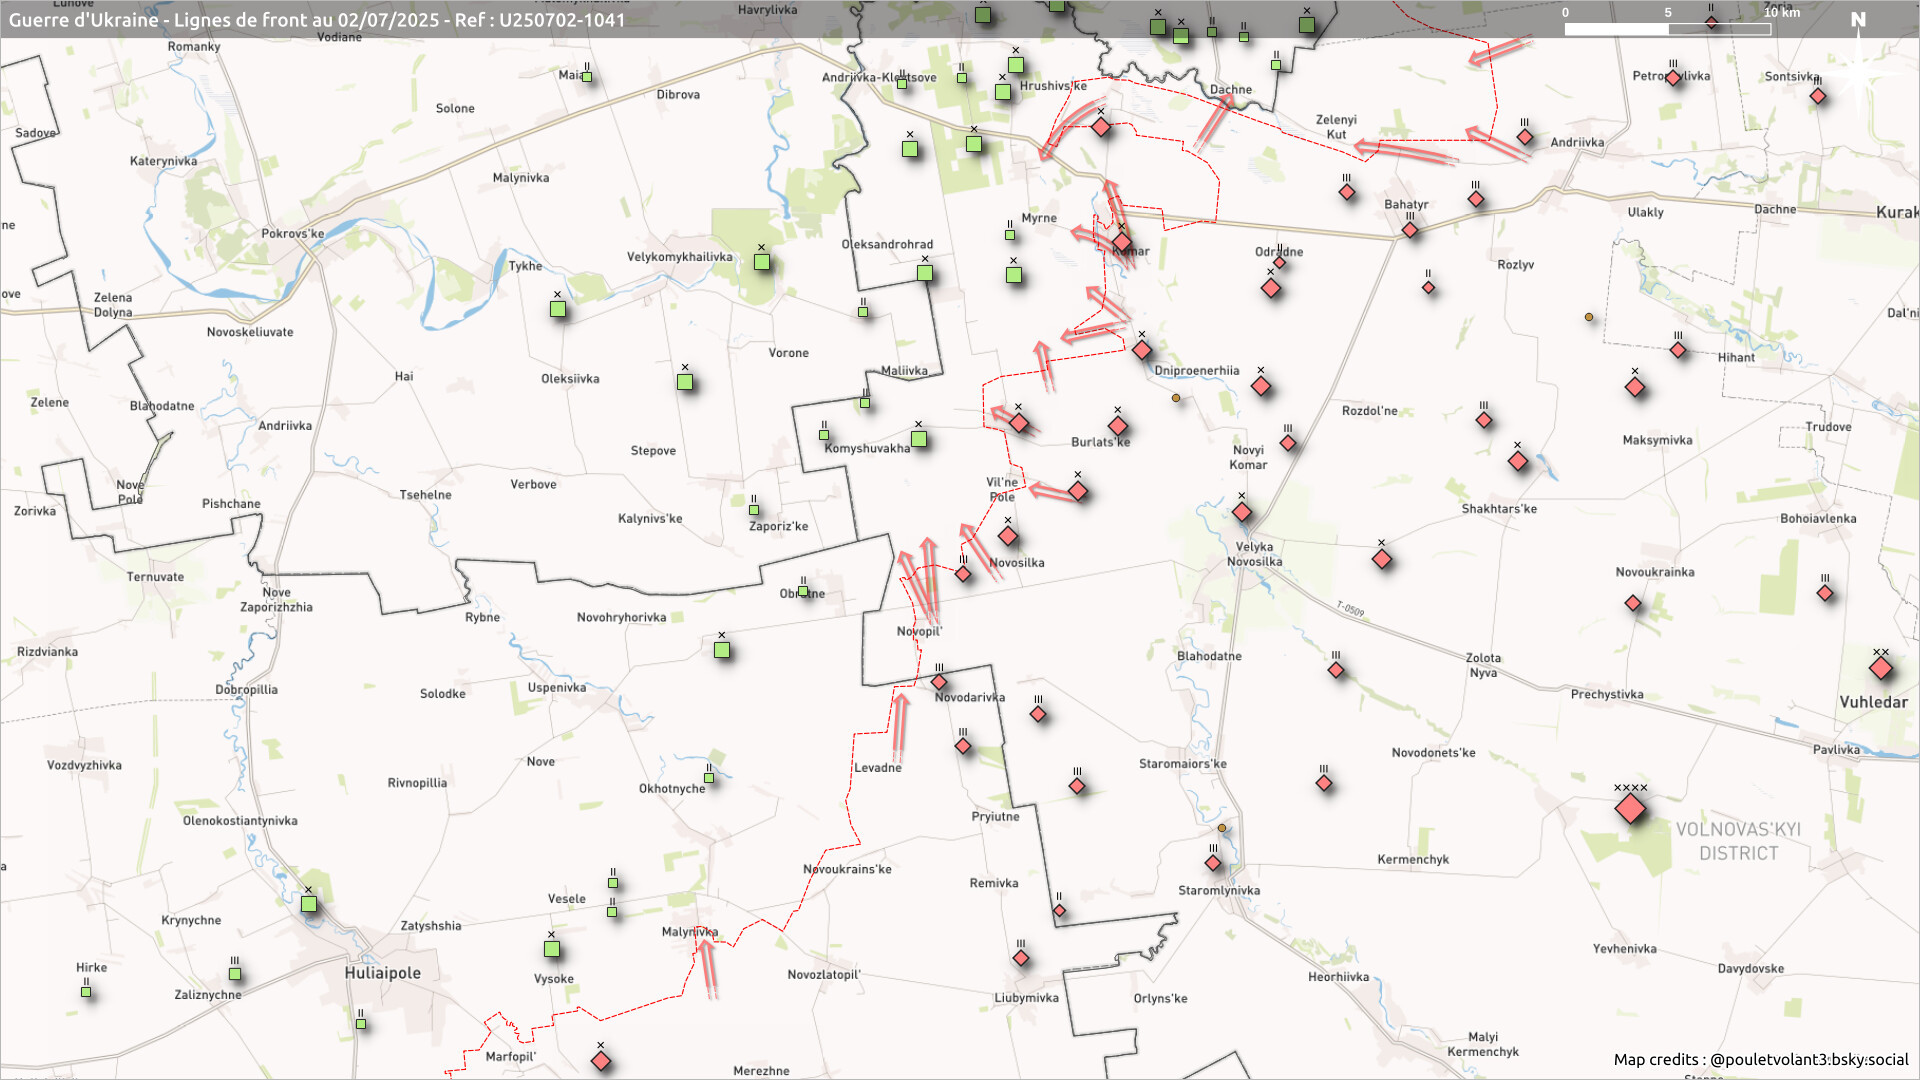Viewport: 1920px width, 1080px height.
Task: Click the red unit marker near Staromlynivka
Action: [1213, 862]
